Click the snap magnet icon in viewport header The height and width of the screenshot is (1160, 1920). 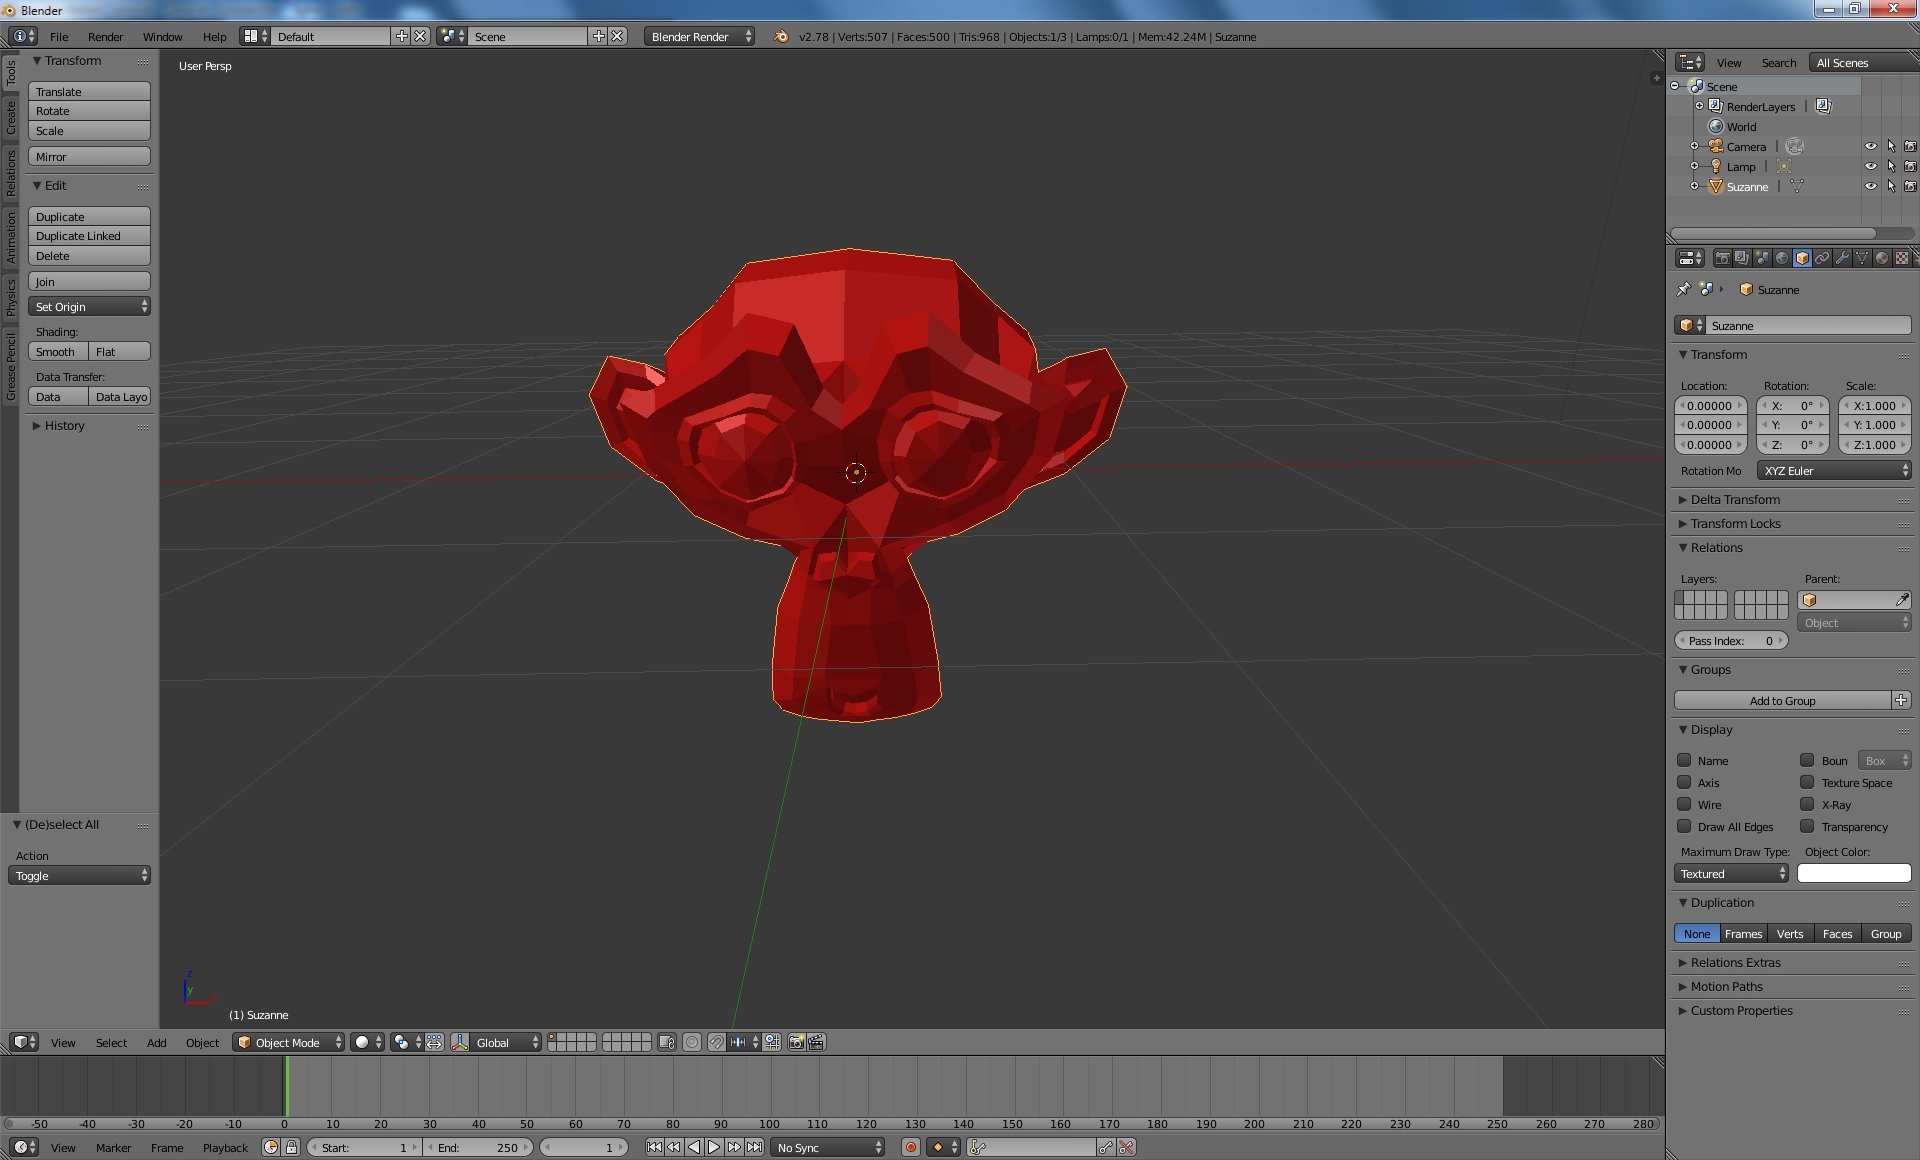tap(716, 1042)
